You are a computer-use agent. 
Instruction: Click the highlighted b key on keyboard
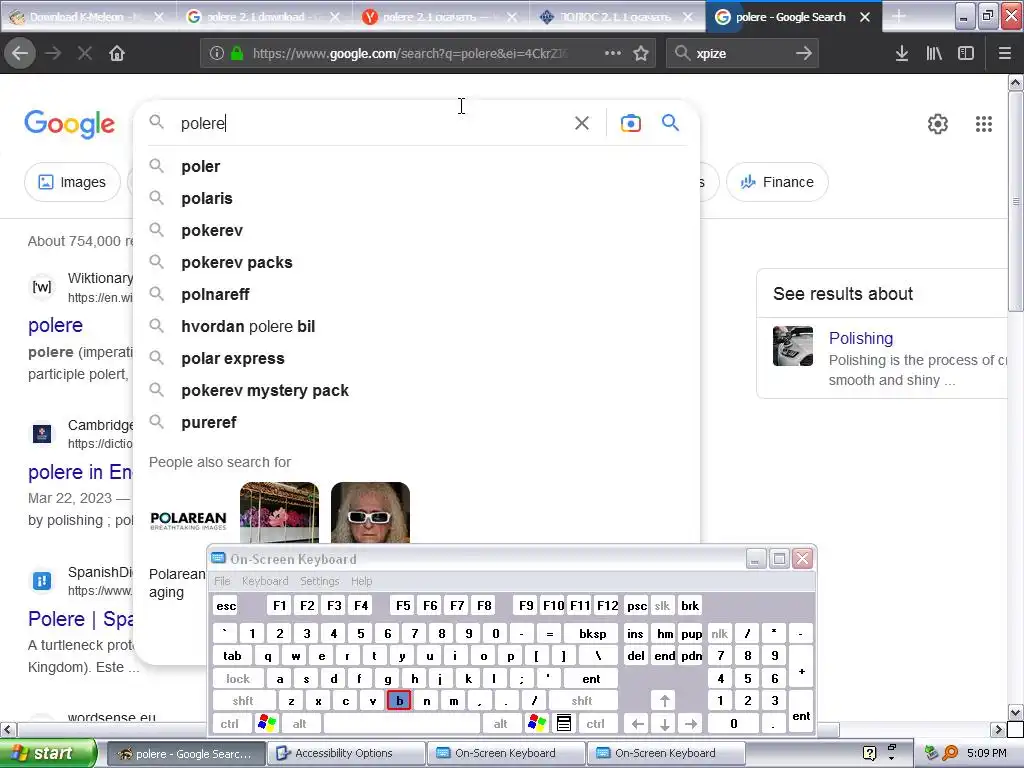399,701
